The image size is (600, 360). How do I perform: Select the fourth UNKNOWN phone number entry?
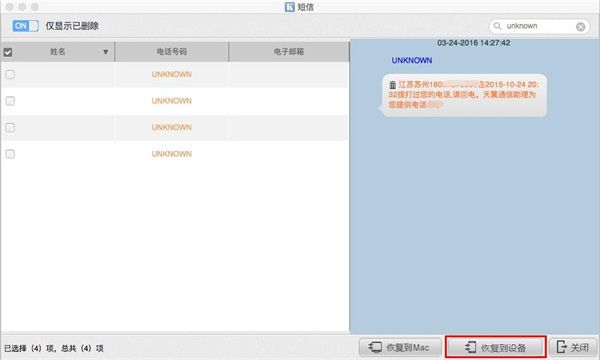click(171, 154)
